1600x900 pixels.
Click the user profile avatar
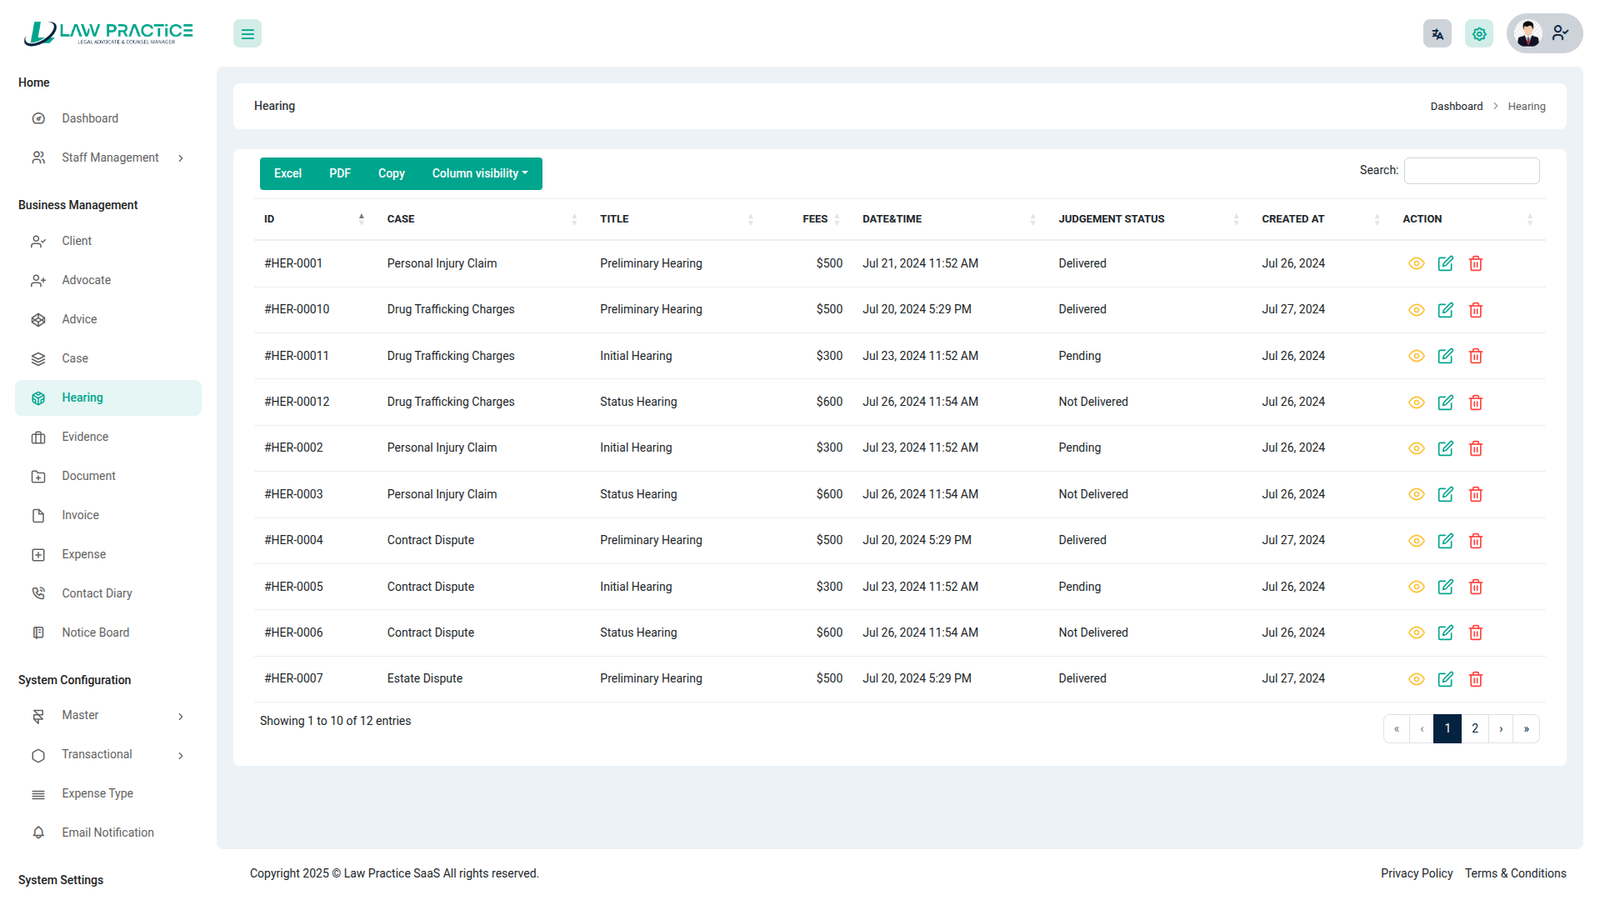click(x=1528, y=34)
